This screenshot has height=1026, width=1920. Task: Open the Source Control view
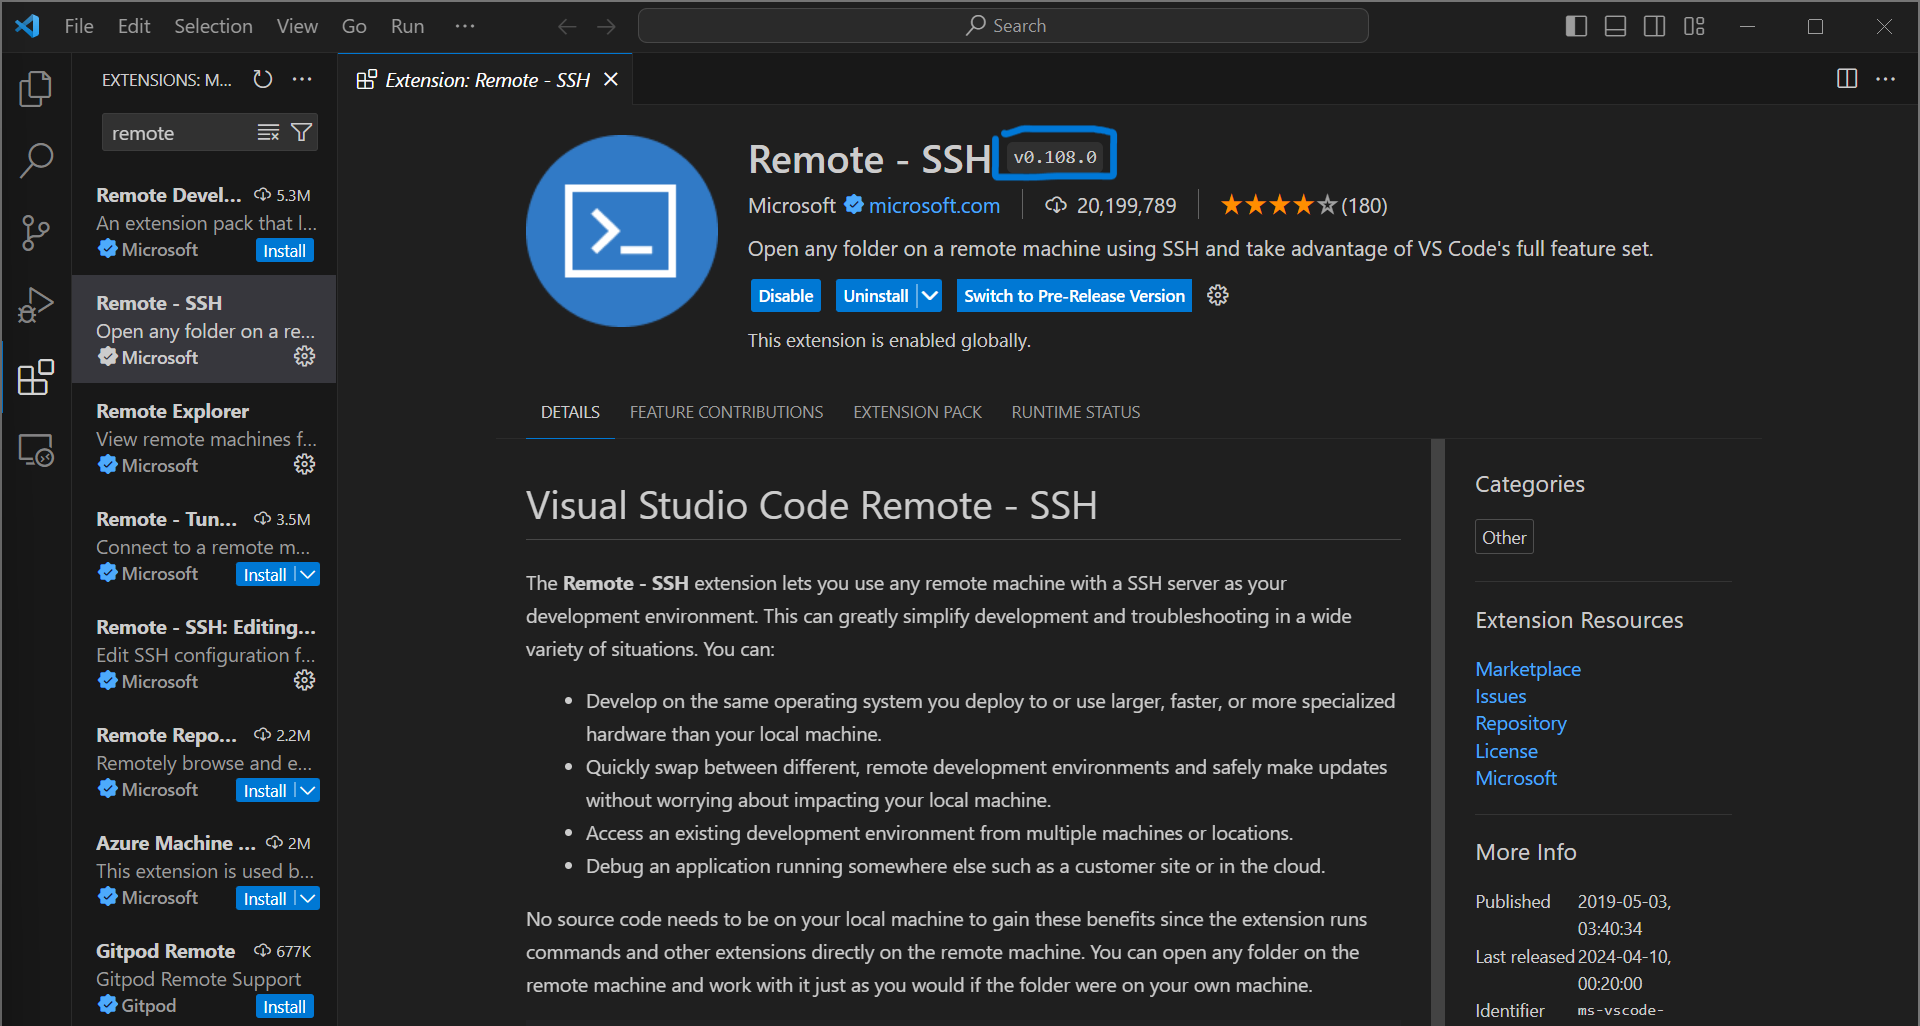[x=36, y=232]
